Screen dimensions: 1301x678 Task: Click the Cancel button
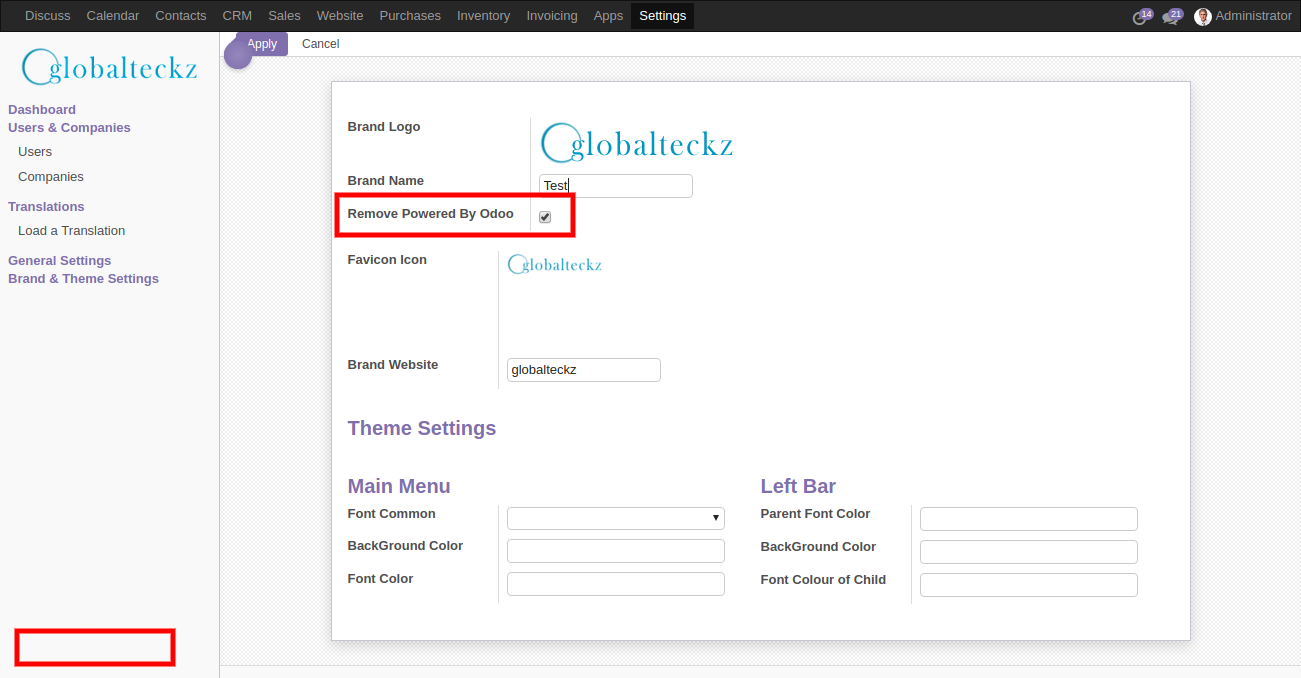pos(321,44)
